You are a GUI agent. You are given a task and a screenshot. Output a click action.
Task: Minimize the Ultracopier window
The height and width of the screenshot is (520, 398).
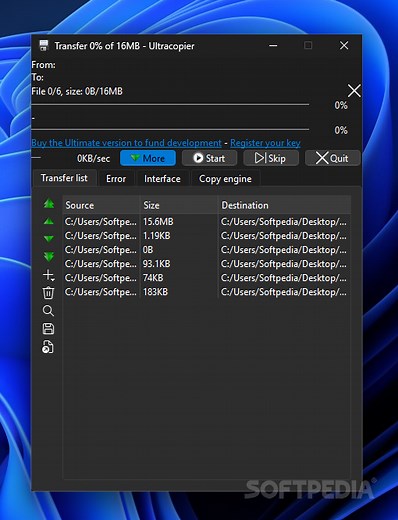coord(273,46)
